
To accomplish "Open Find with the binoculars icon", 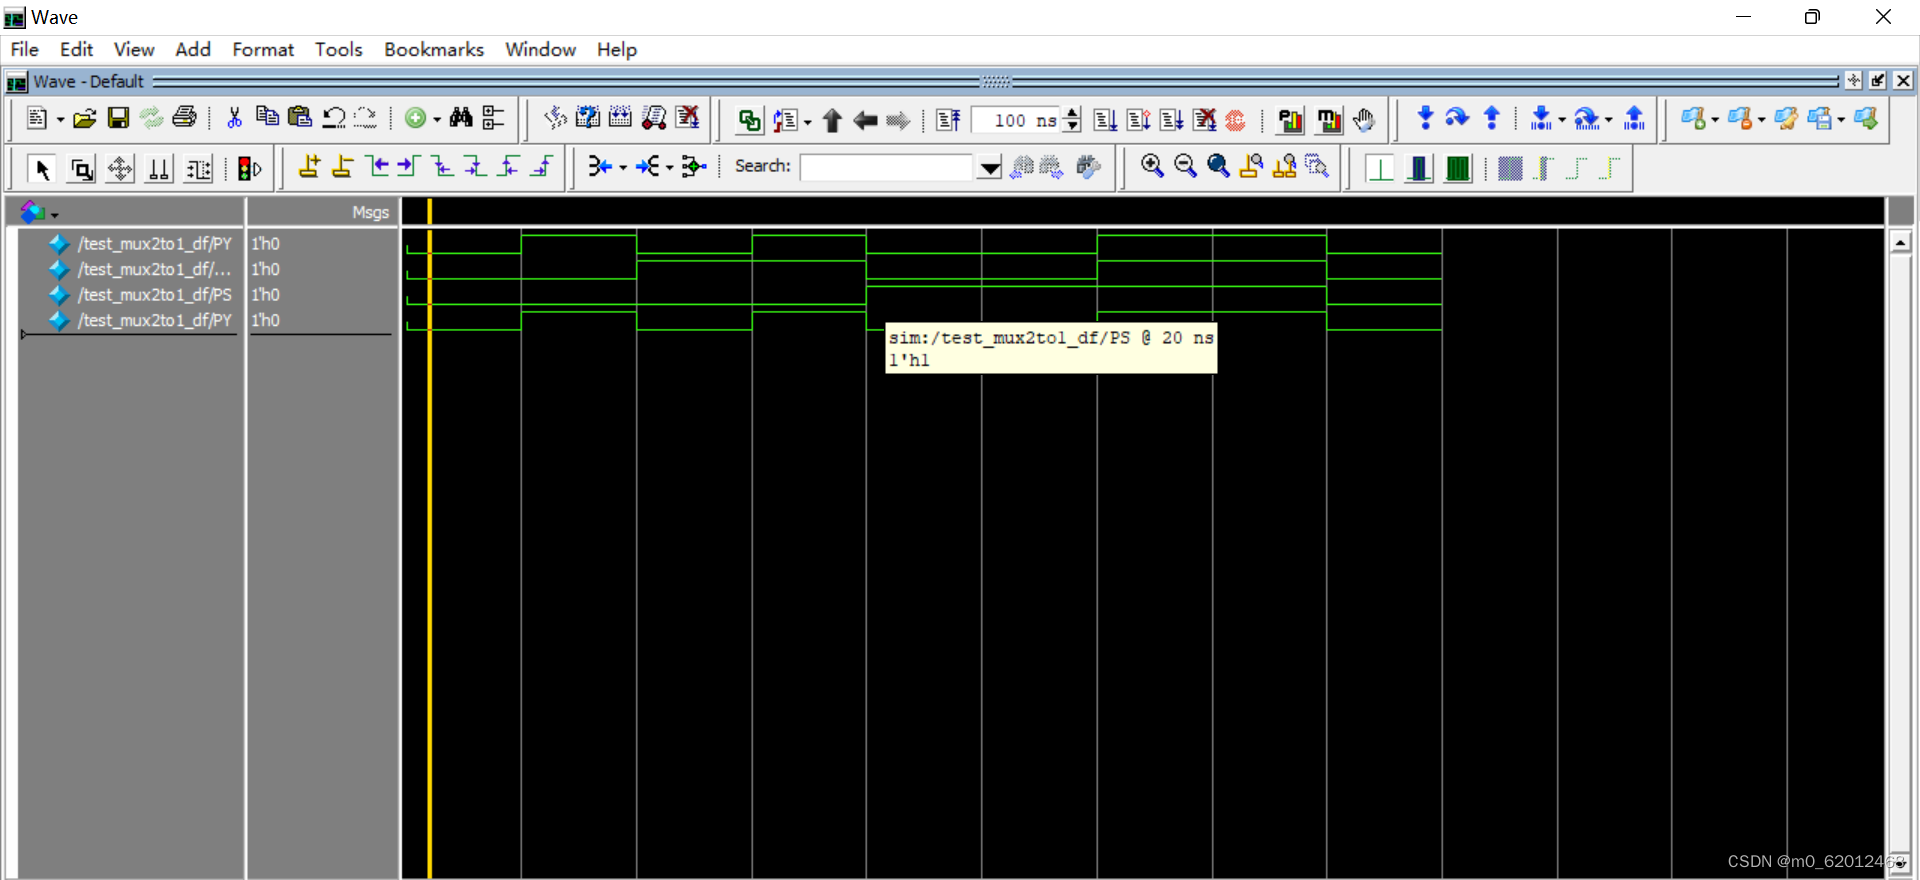I will click(x=460, y=118).
